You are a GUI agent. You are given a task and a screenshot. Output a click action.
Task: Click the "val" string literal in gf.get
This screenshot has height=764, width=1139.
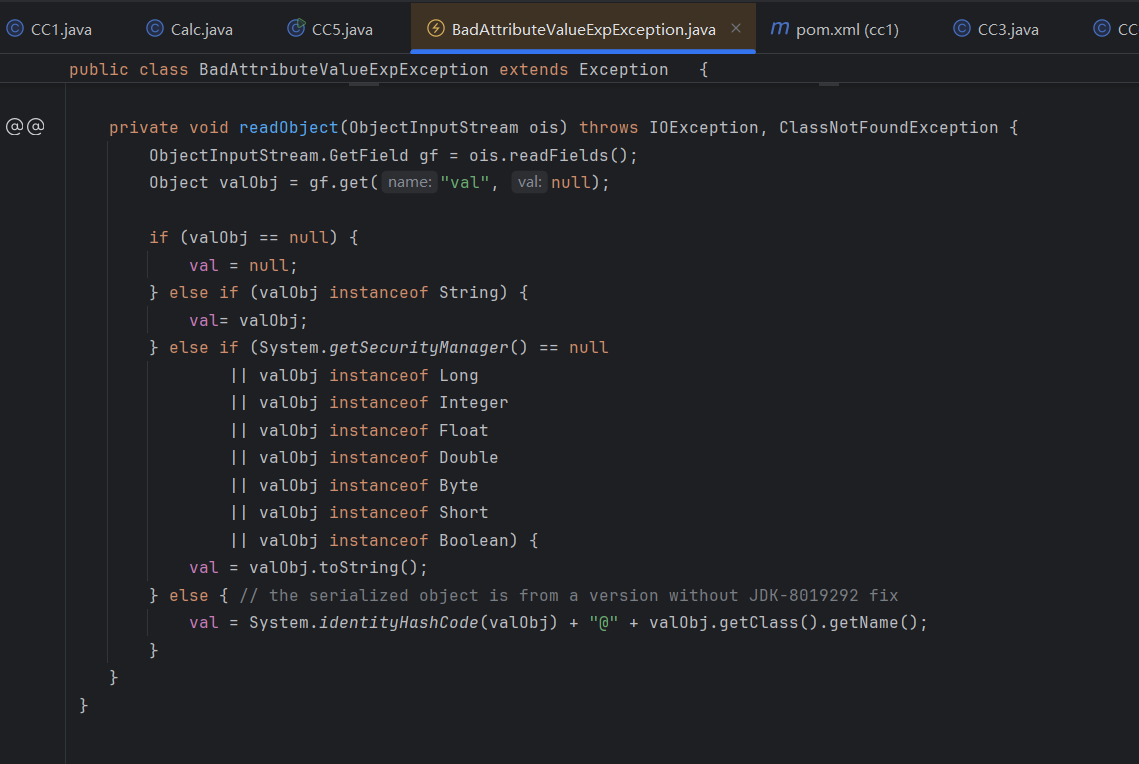(x=465, y=183)
